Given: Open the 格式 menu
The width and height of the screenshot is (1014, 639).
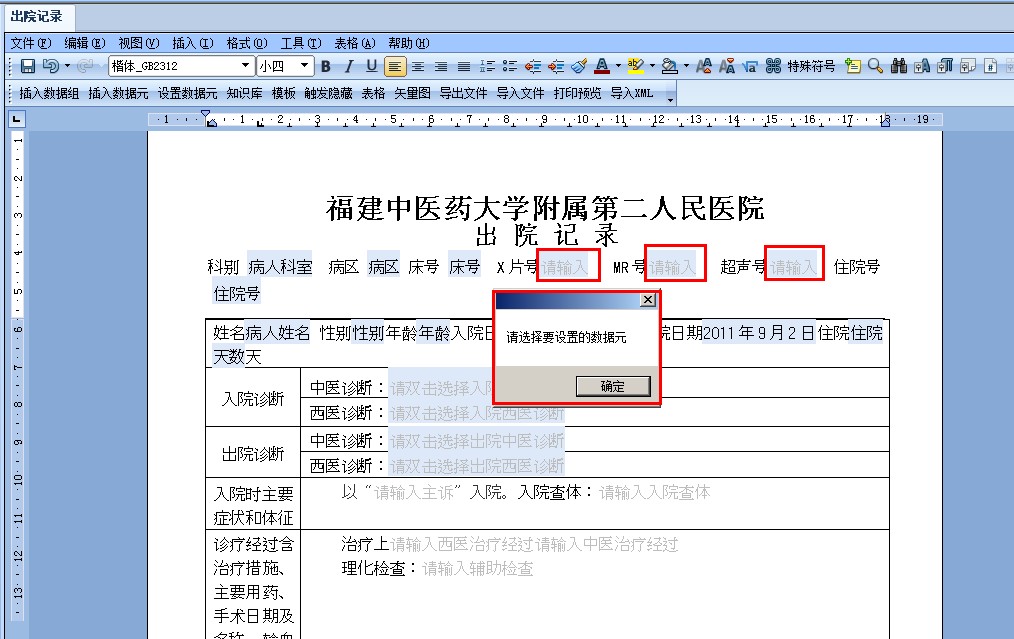Looking at the screenshot, I should click(246, 43).
